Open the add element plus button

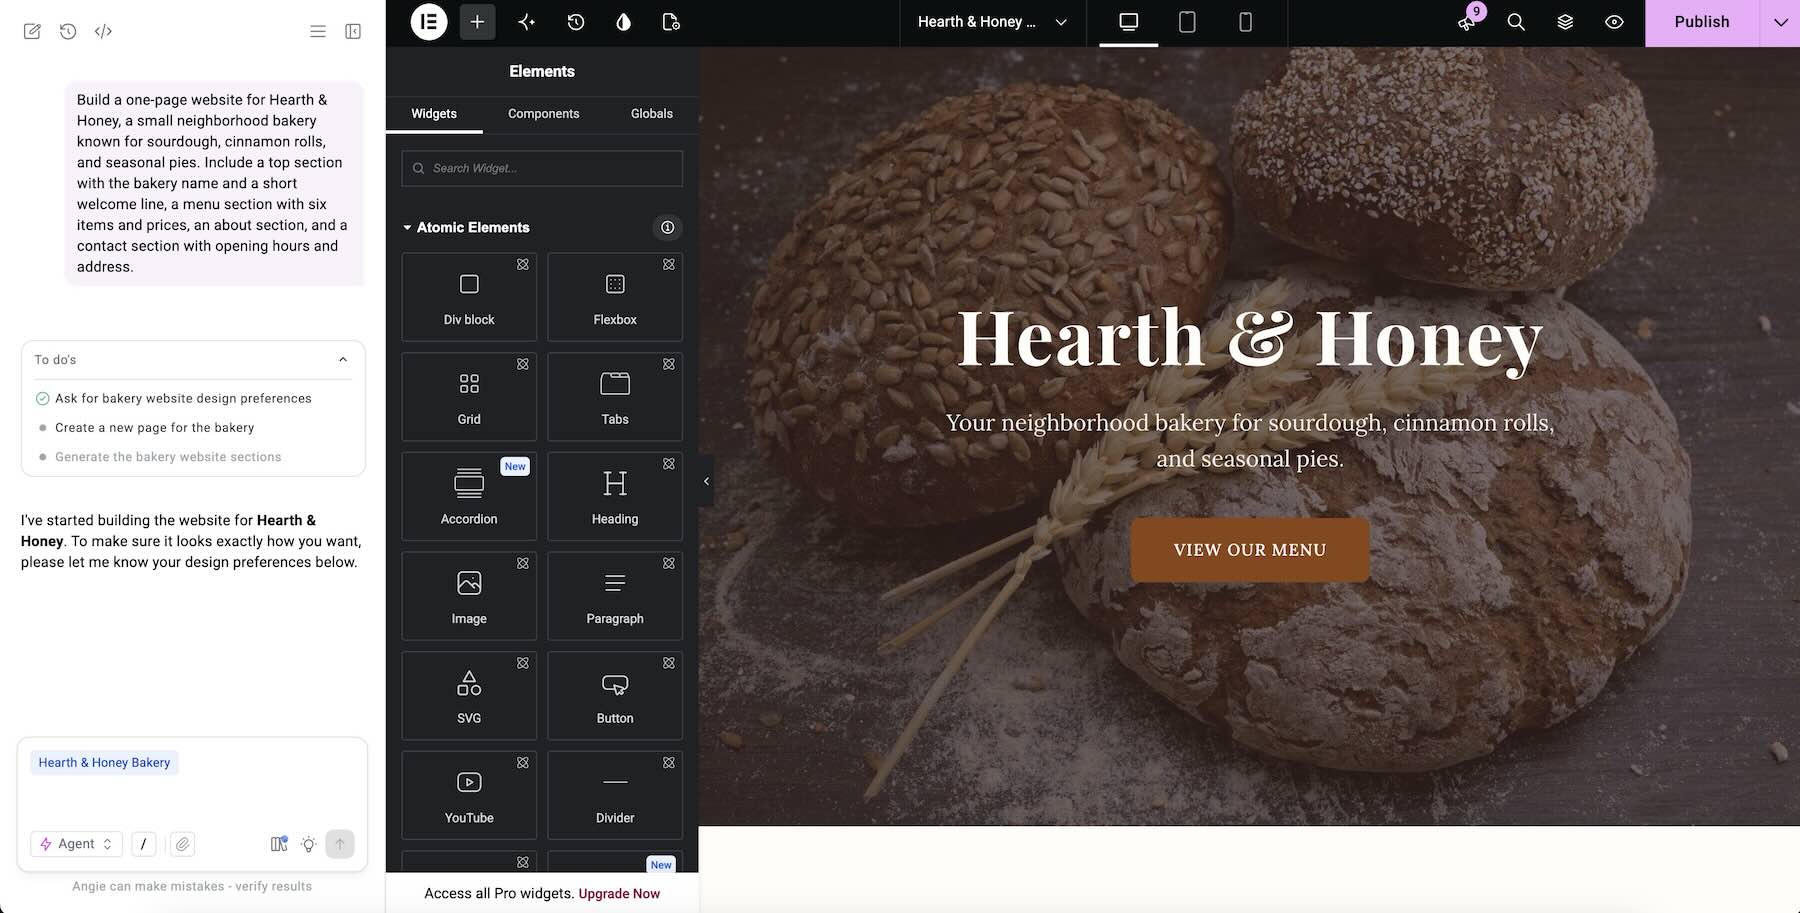[x=478, y=22]
